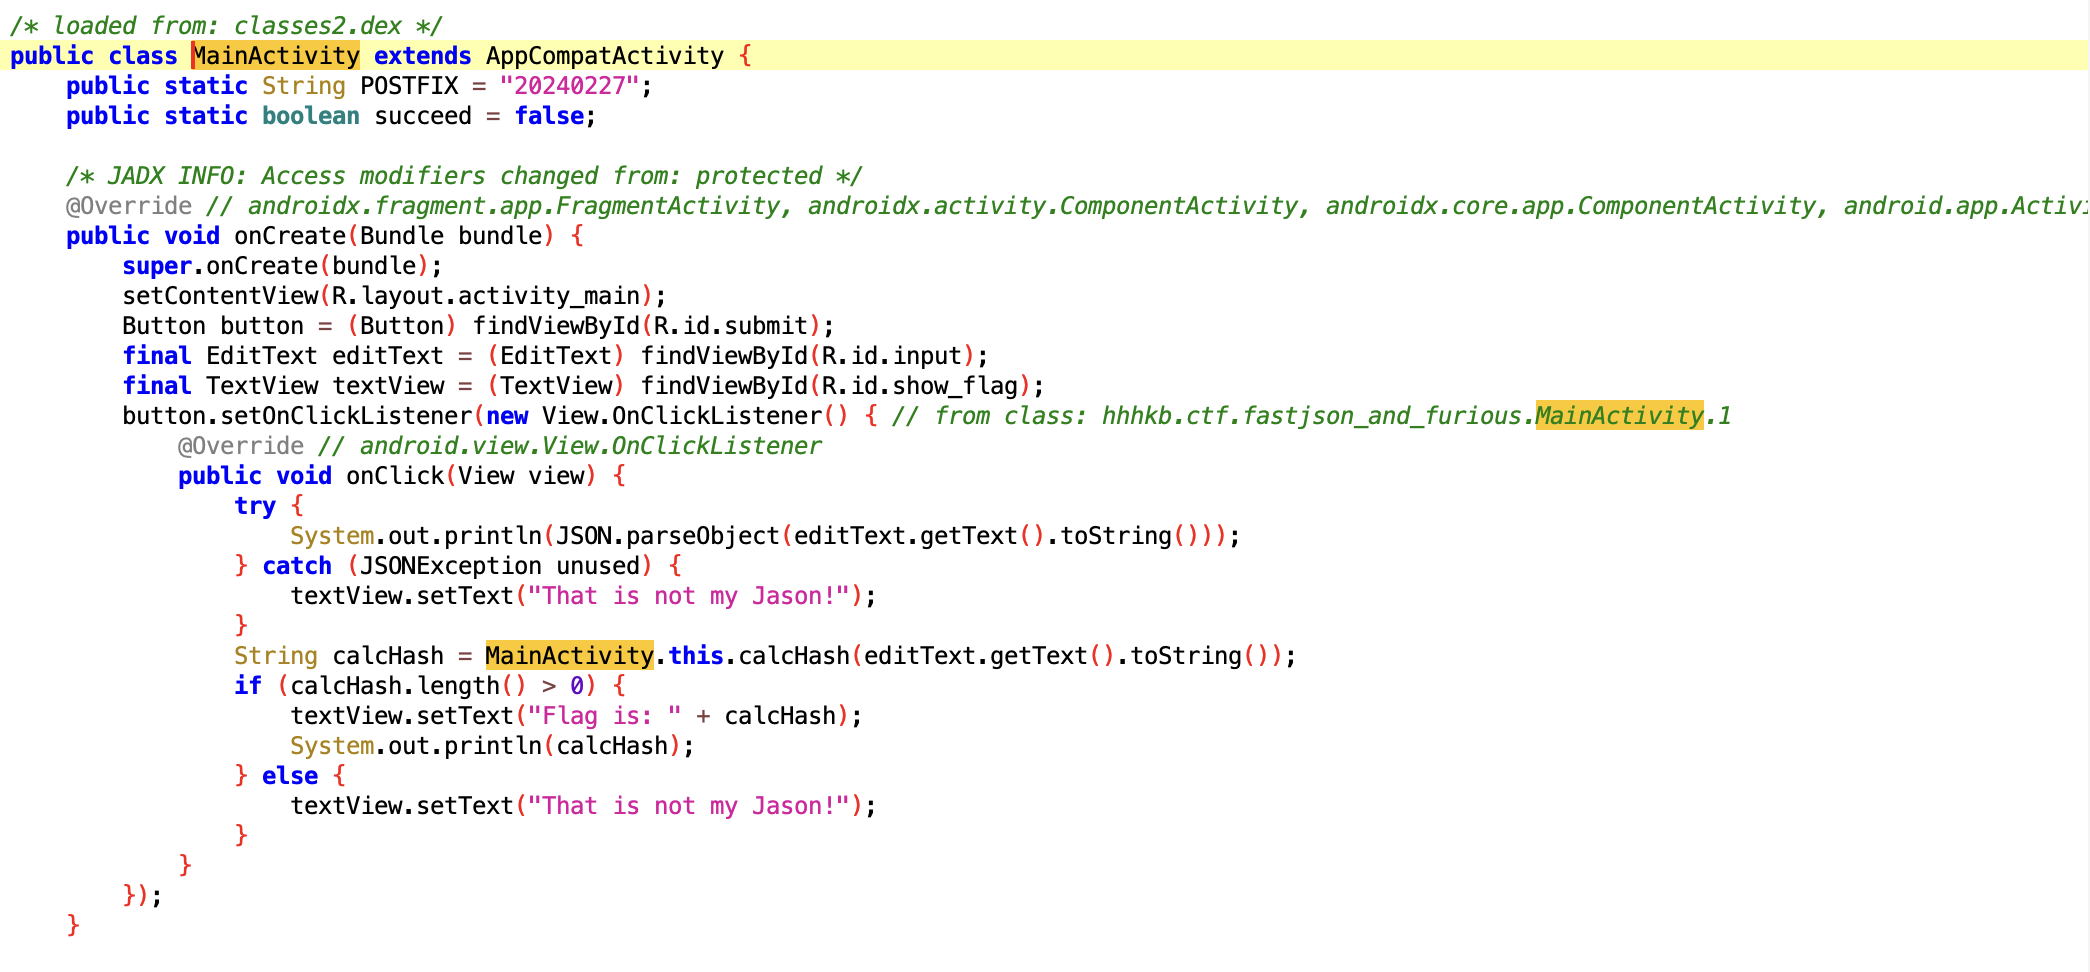Click the AppCompatActivity superclass name
Image resolution: width=2090 pixels, height=972 pixels.
pyautogui.click(x=605, y=56)
